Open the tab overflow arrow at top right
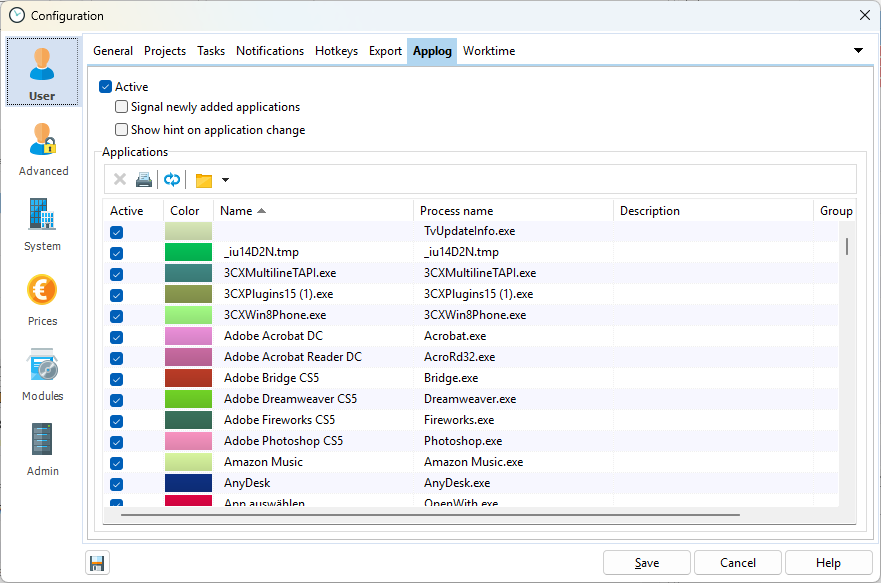Image resolution: width=881 pixels, height=583 pixels. point(858,51)
